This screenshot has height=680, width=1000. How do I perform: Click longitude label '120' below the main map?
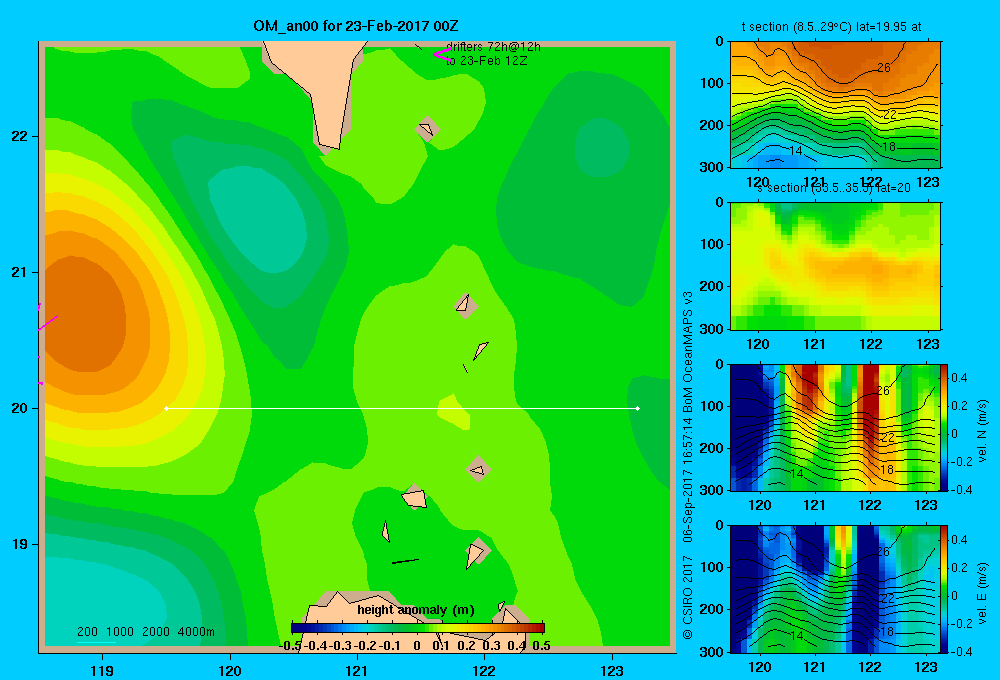tap(230, 670)
